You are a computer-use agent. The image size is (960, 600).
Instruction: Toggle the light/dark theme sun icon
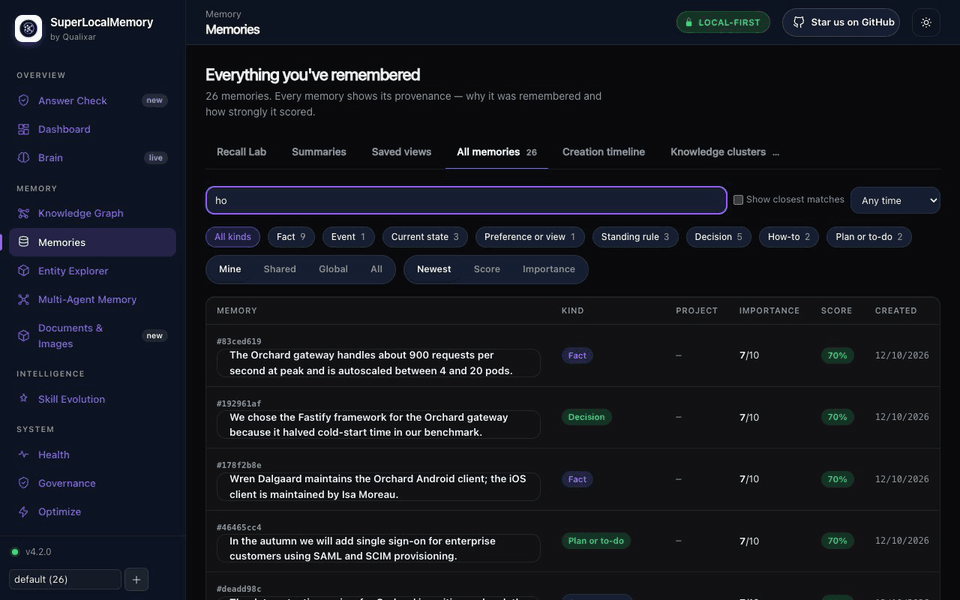(926, 23)
